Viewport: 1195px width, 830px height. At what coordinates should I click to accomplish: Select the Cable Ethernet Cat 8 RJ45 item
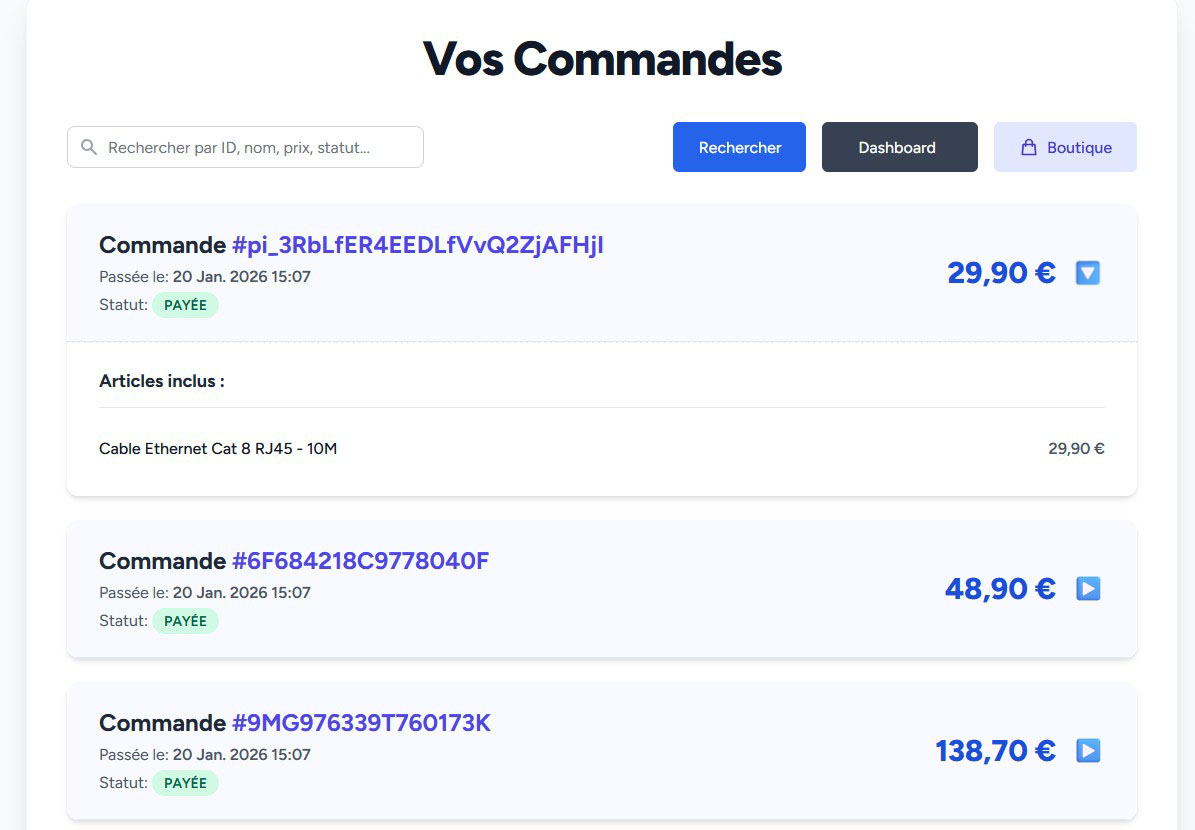pyautogui.click(x=218, y=449)
